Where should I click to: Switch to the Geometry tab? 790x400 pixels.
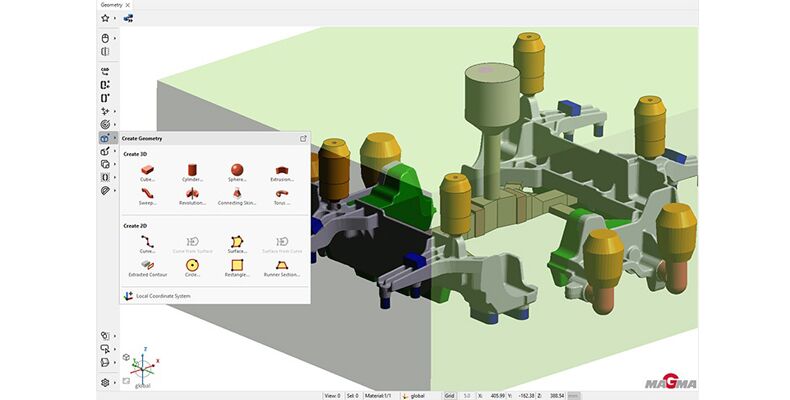[112, 5]
